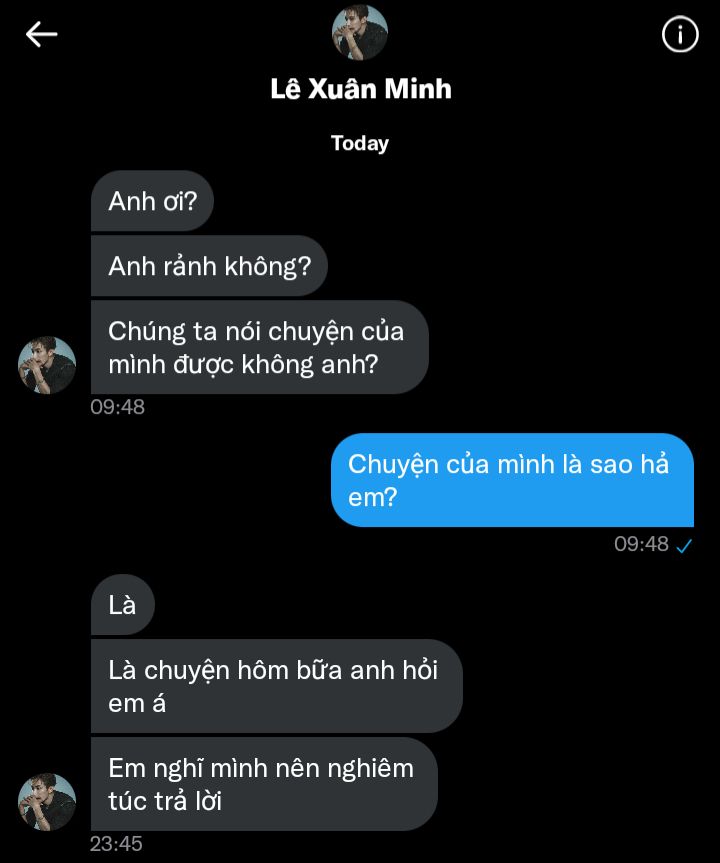The image size is (720, 863).
Task: Tap 'Em nghĩ mình nên nghiêm túc' message
Action: click(x=264, y=784)
